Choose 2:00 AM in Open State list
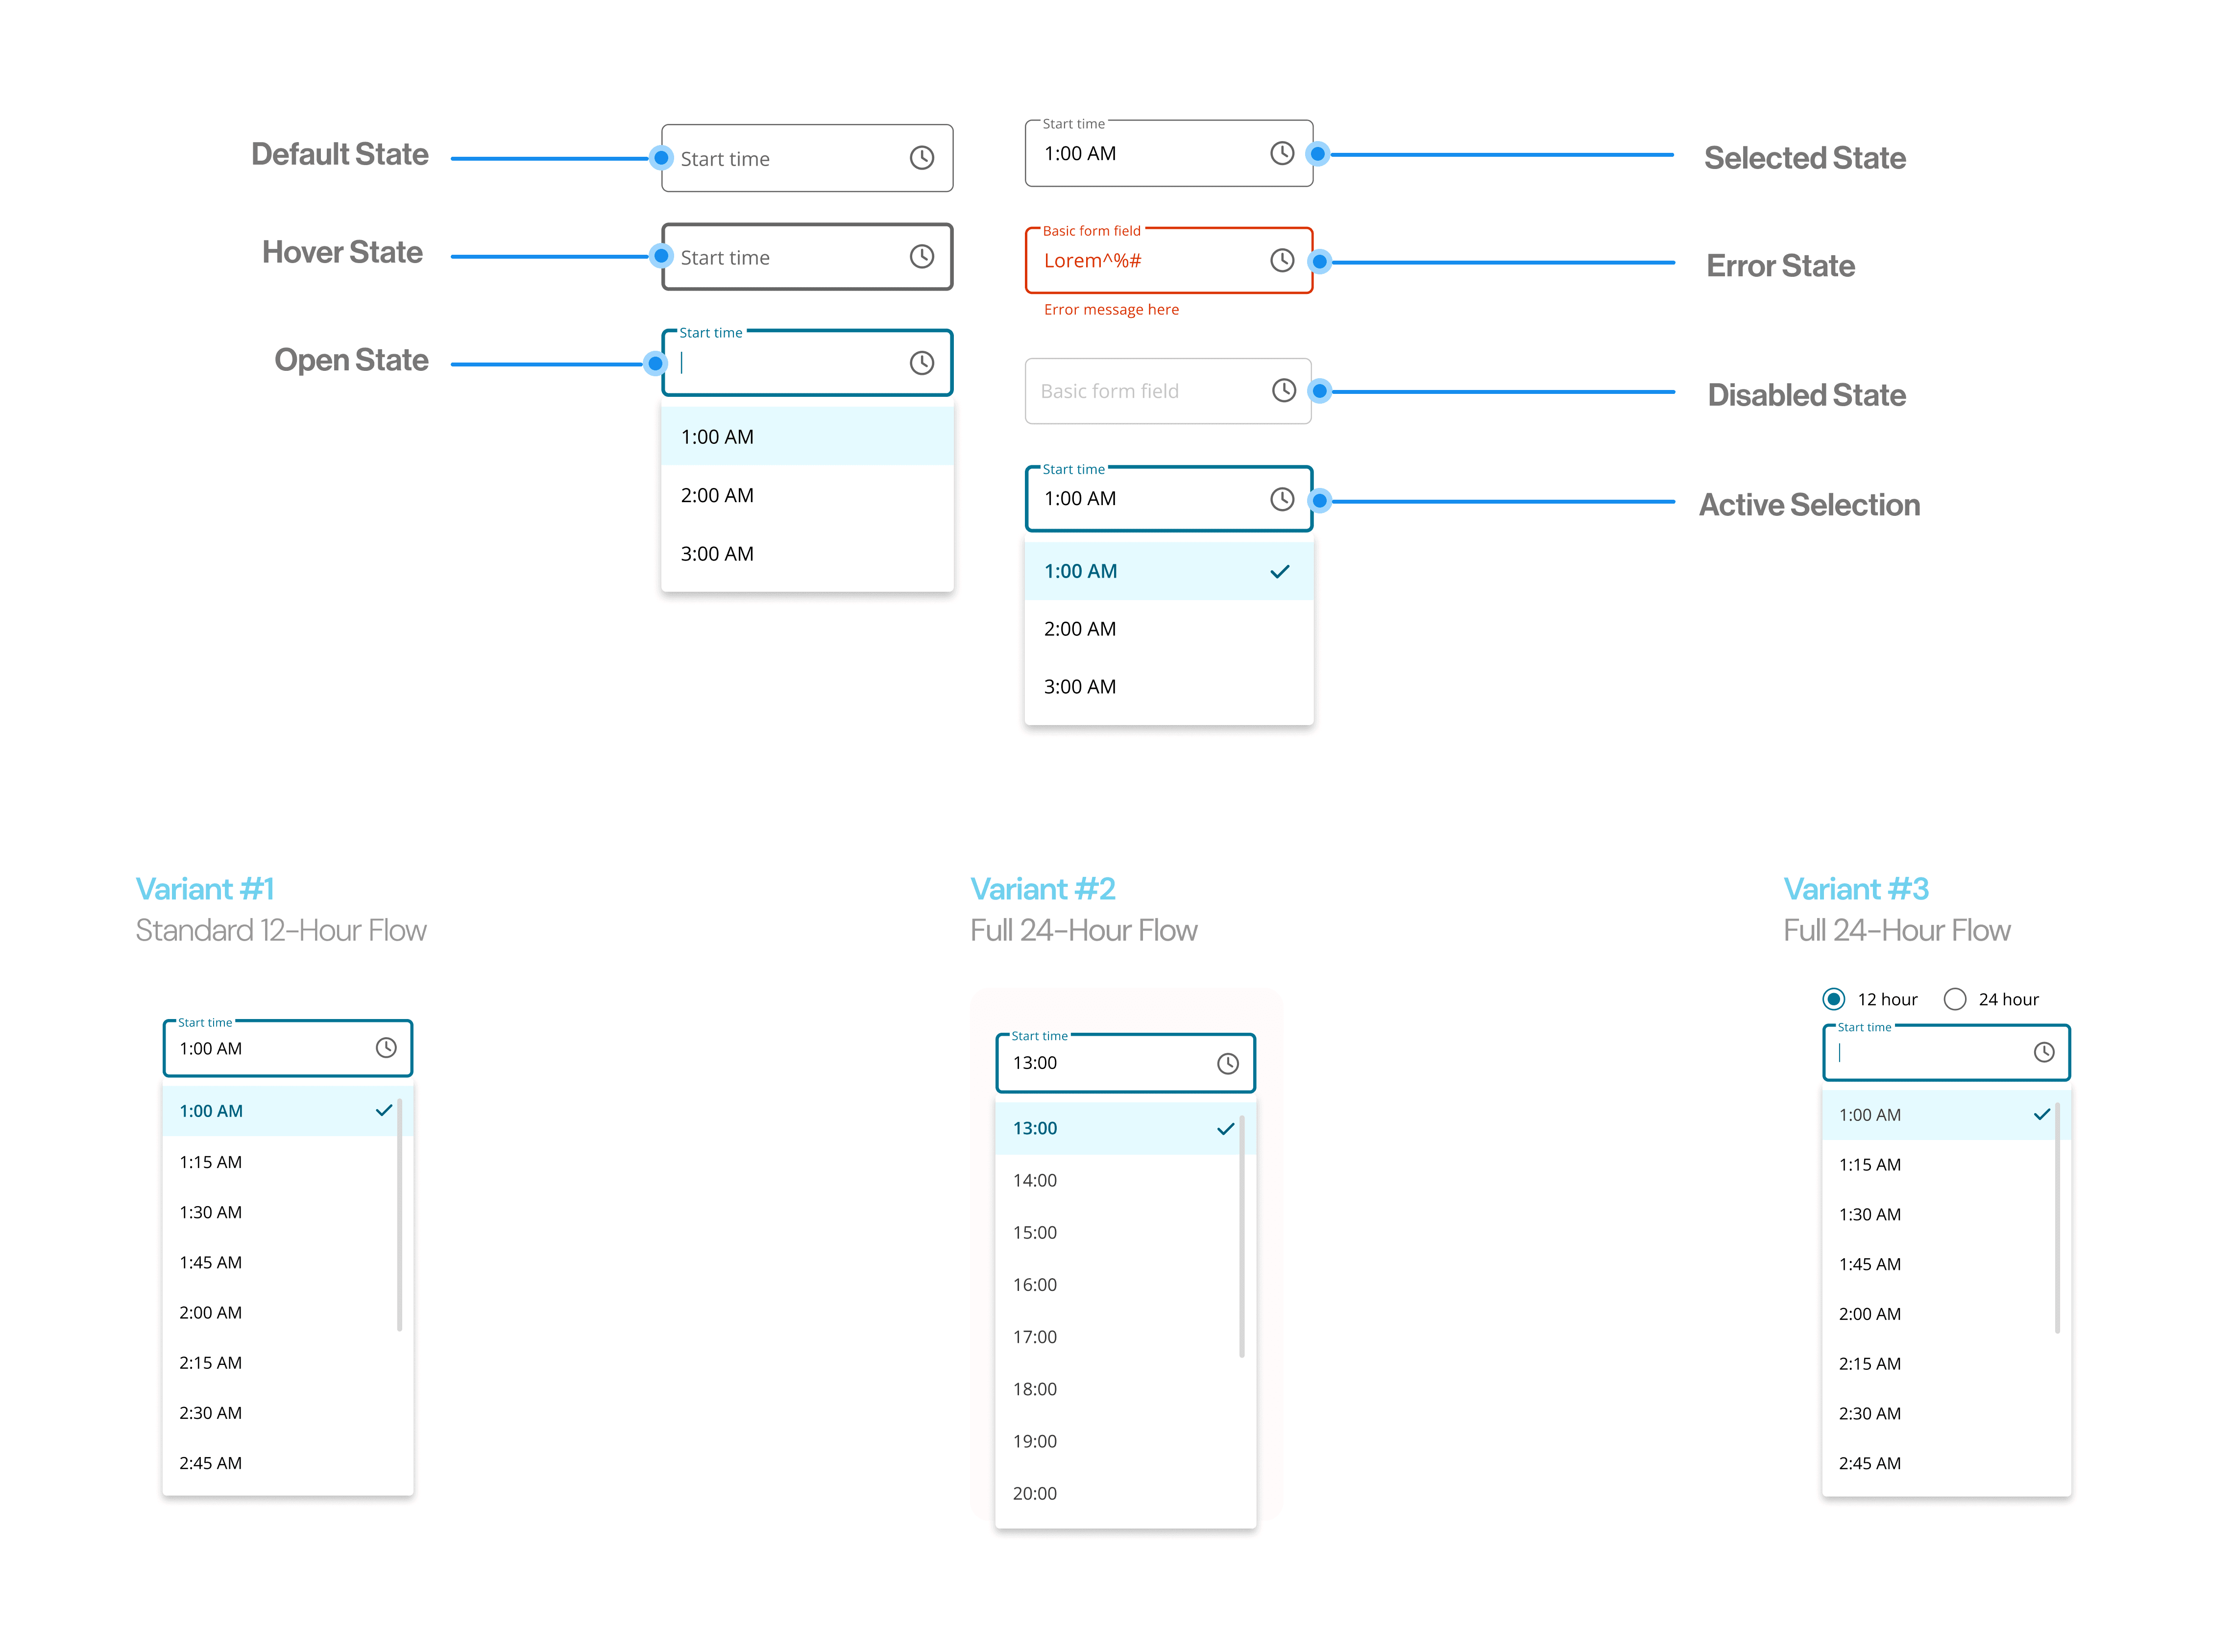 [717, 495]
